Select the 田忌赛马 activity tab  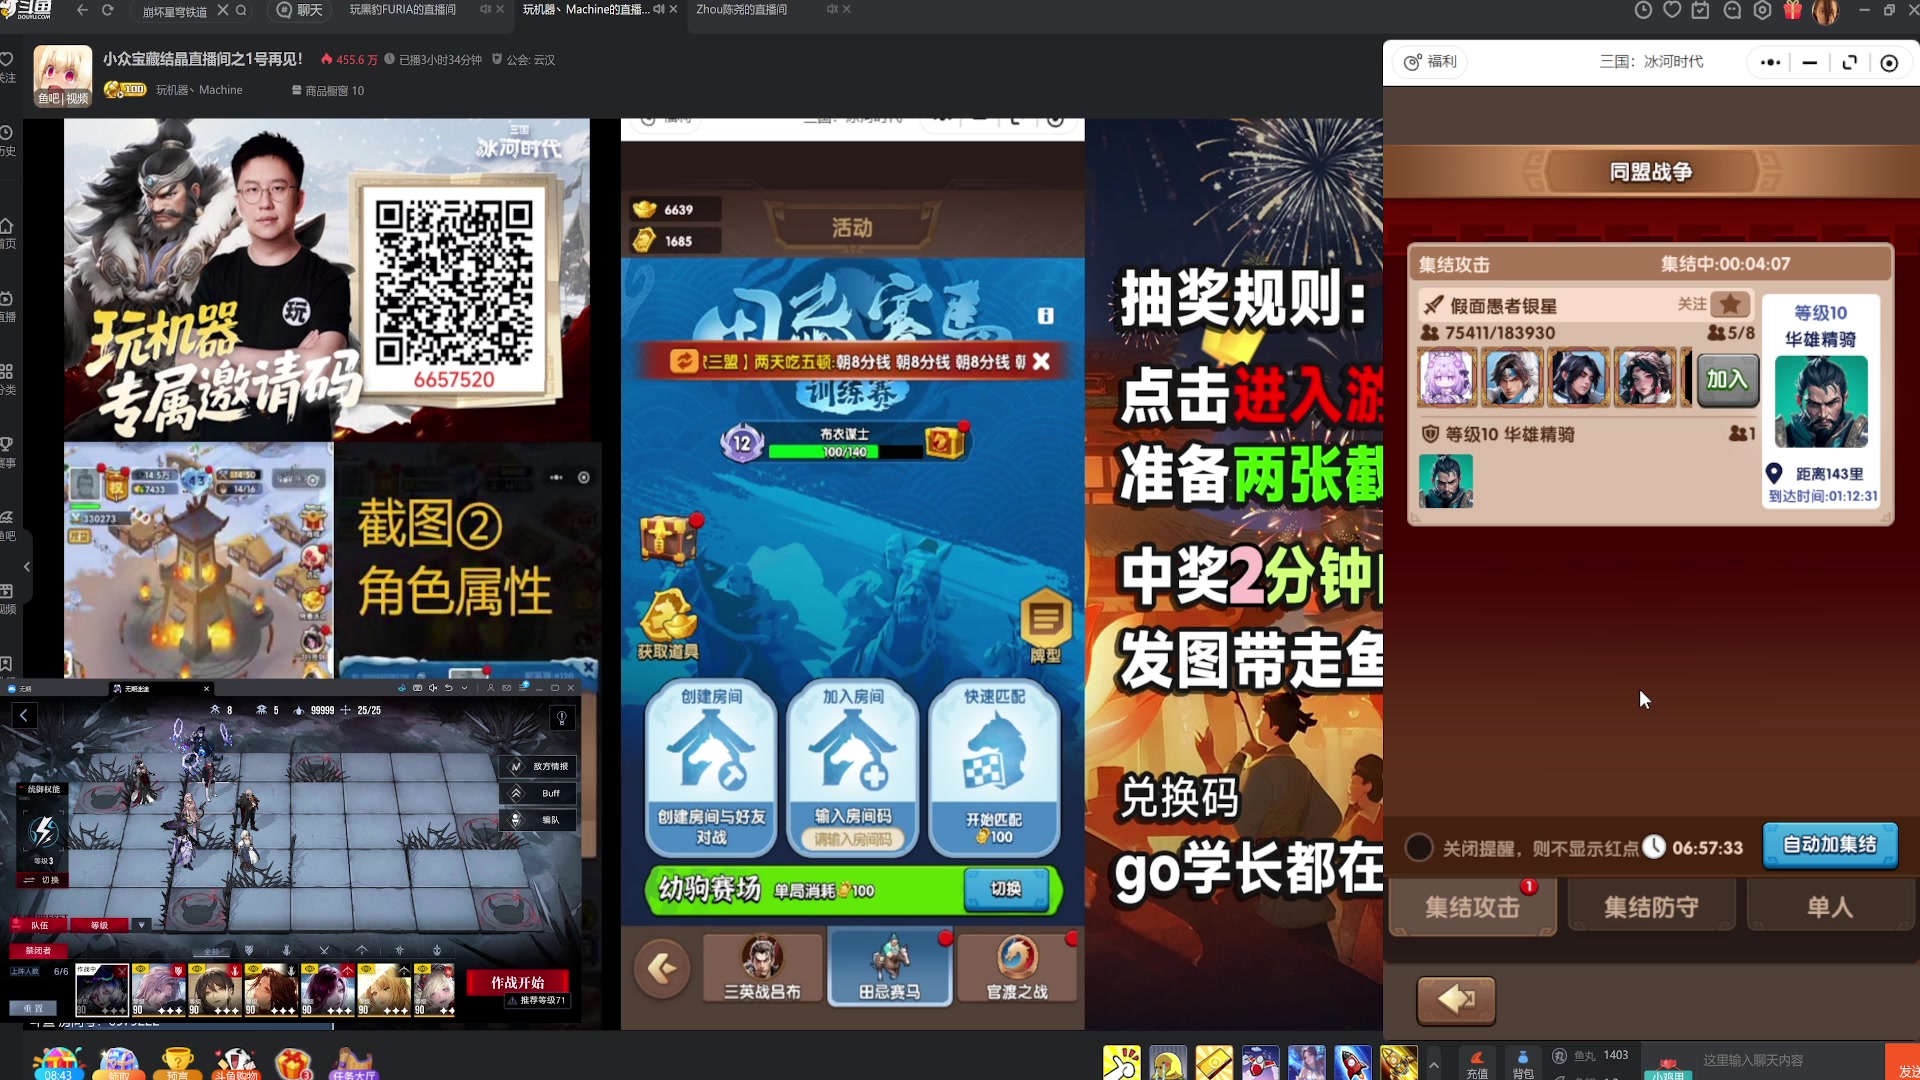tap(889, 968)
